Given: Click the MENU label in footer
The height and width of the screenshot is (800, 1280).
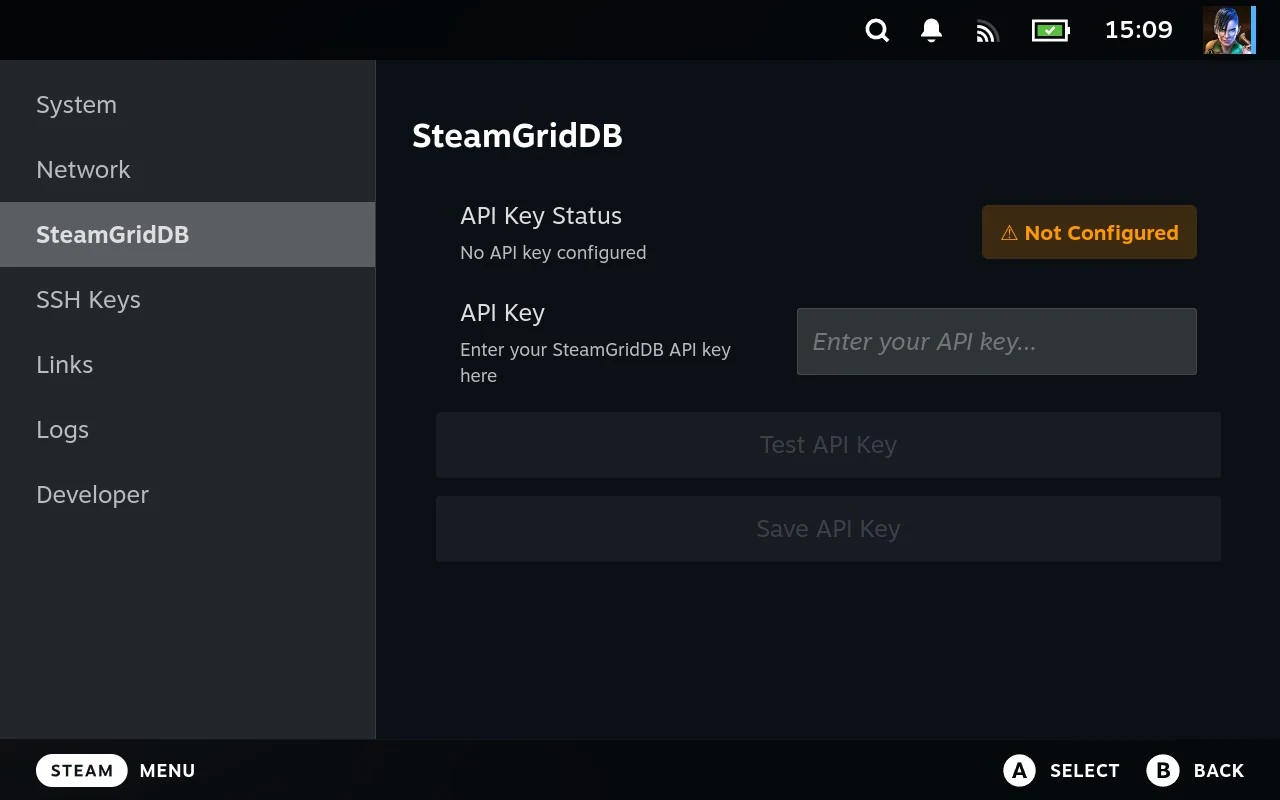Looking at the screenshot, I should click(167, 771).
